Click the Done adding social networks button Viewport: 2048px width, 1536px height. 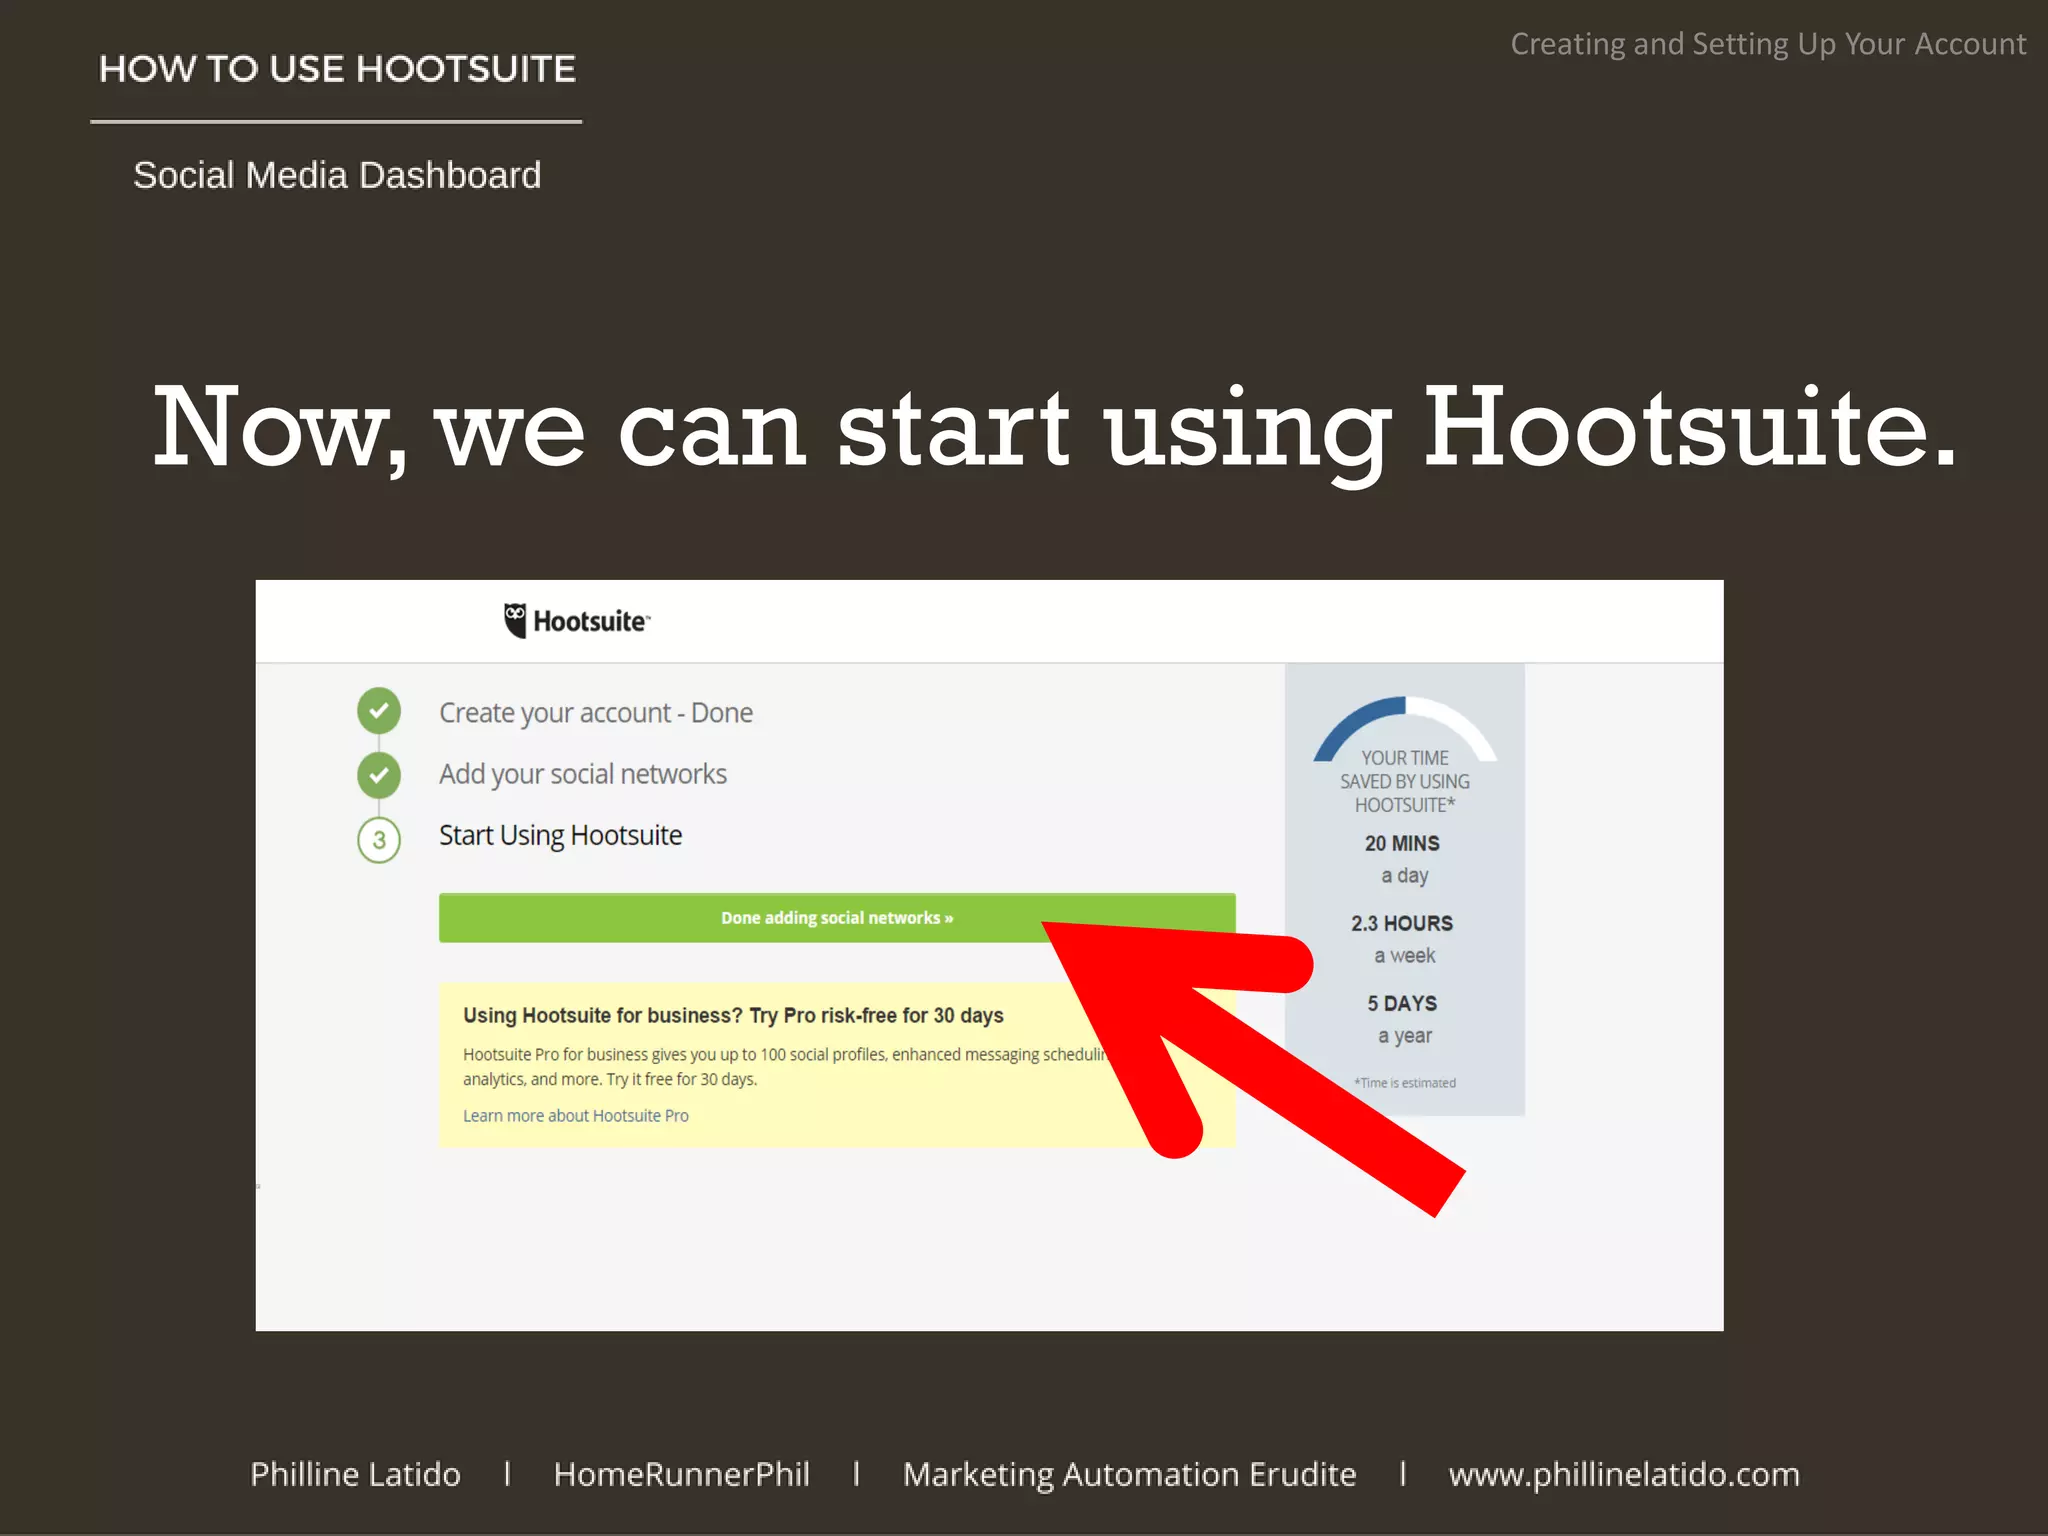click(837, 918)
